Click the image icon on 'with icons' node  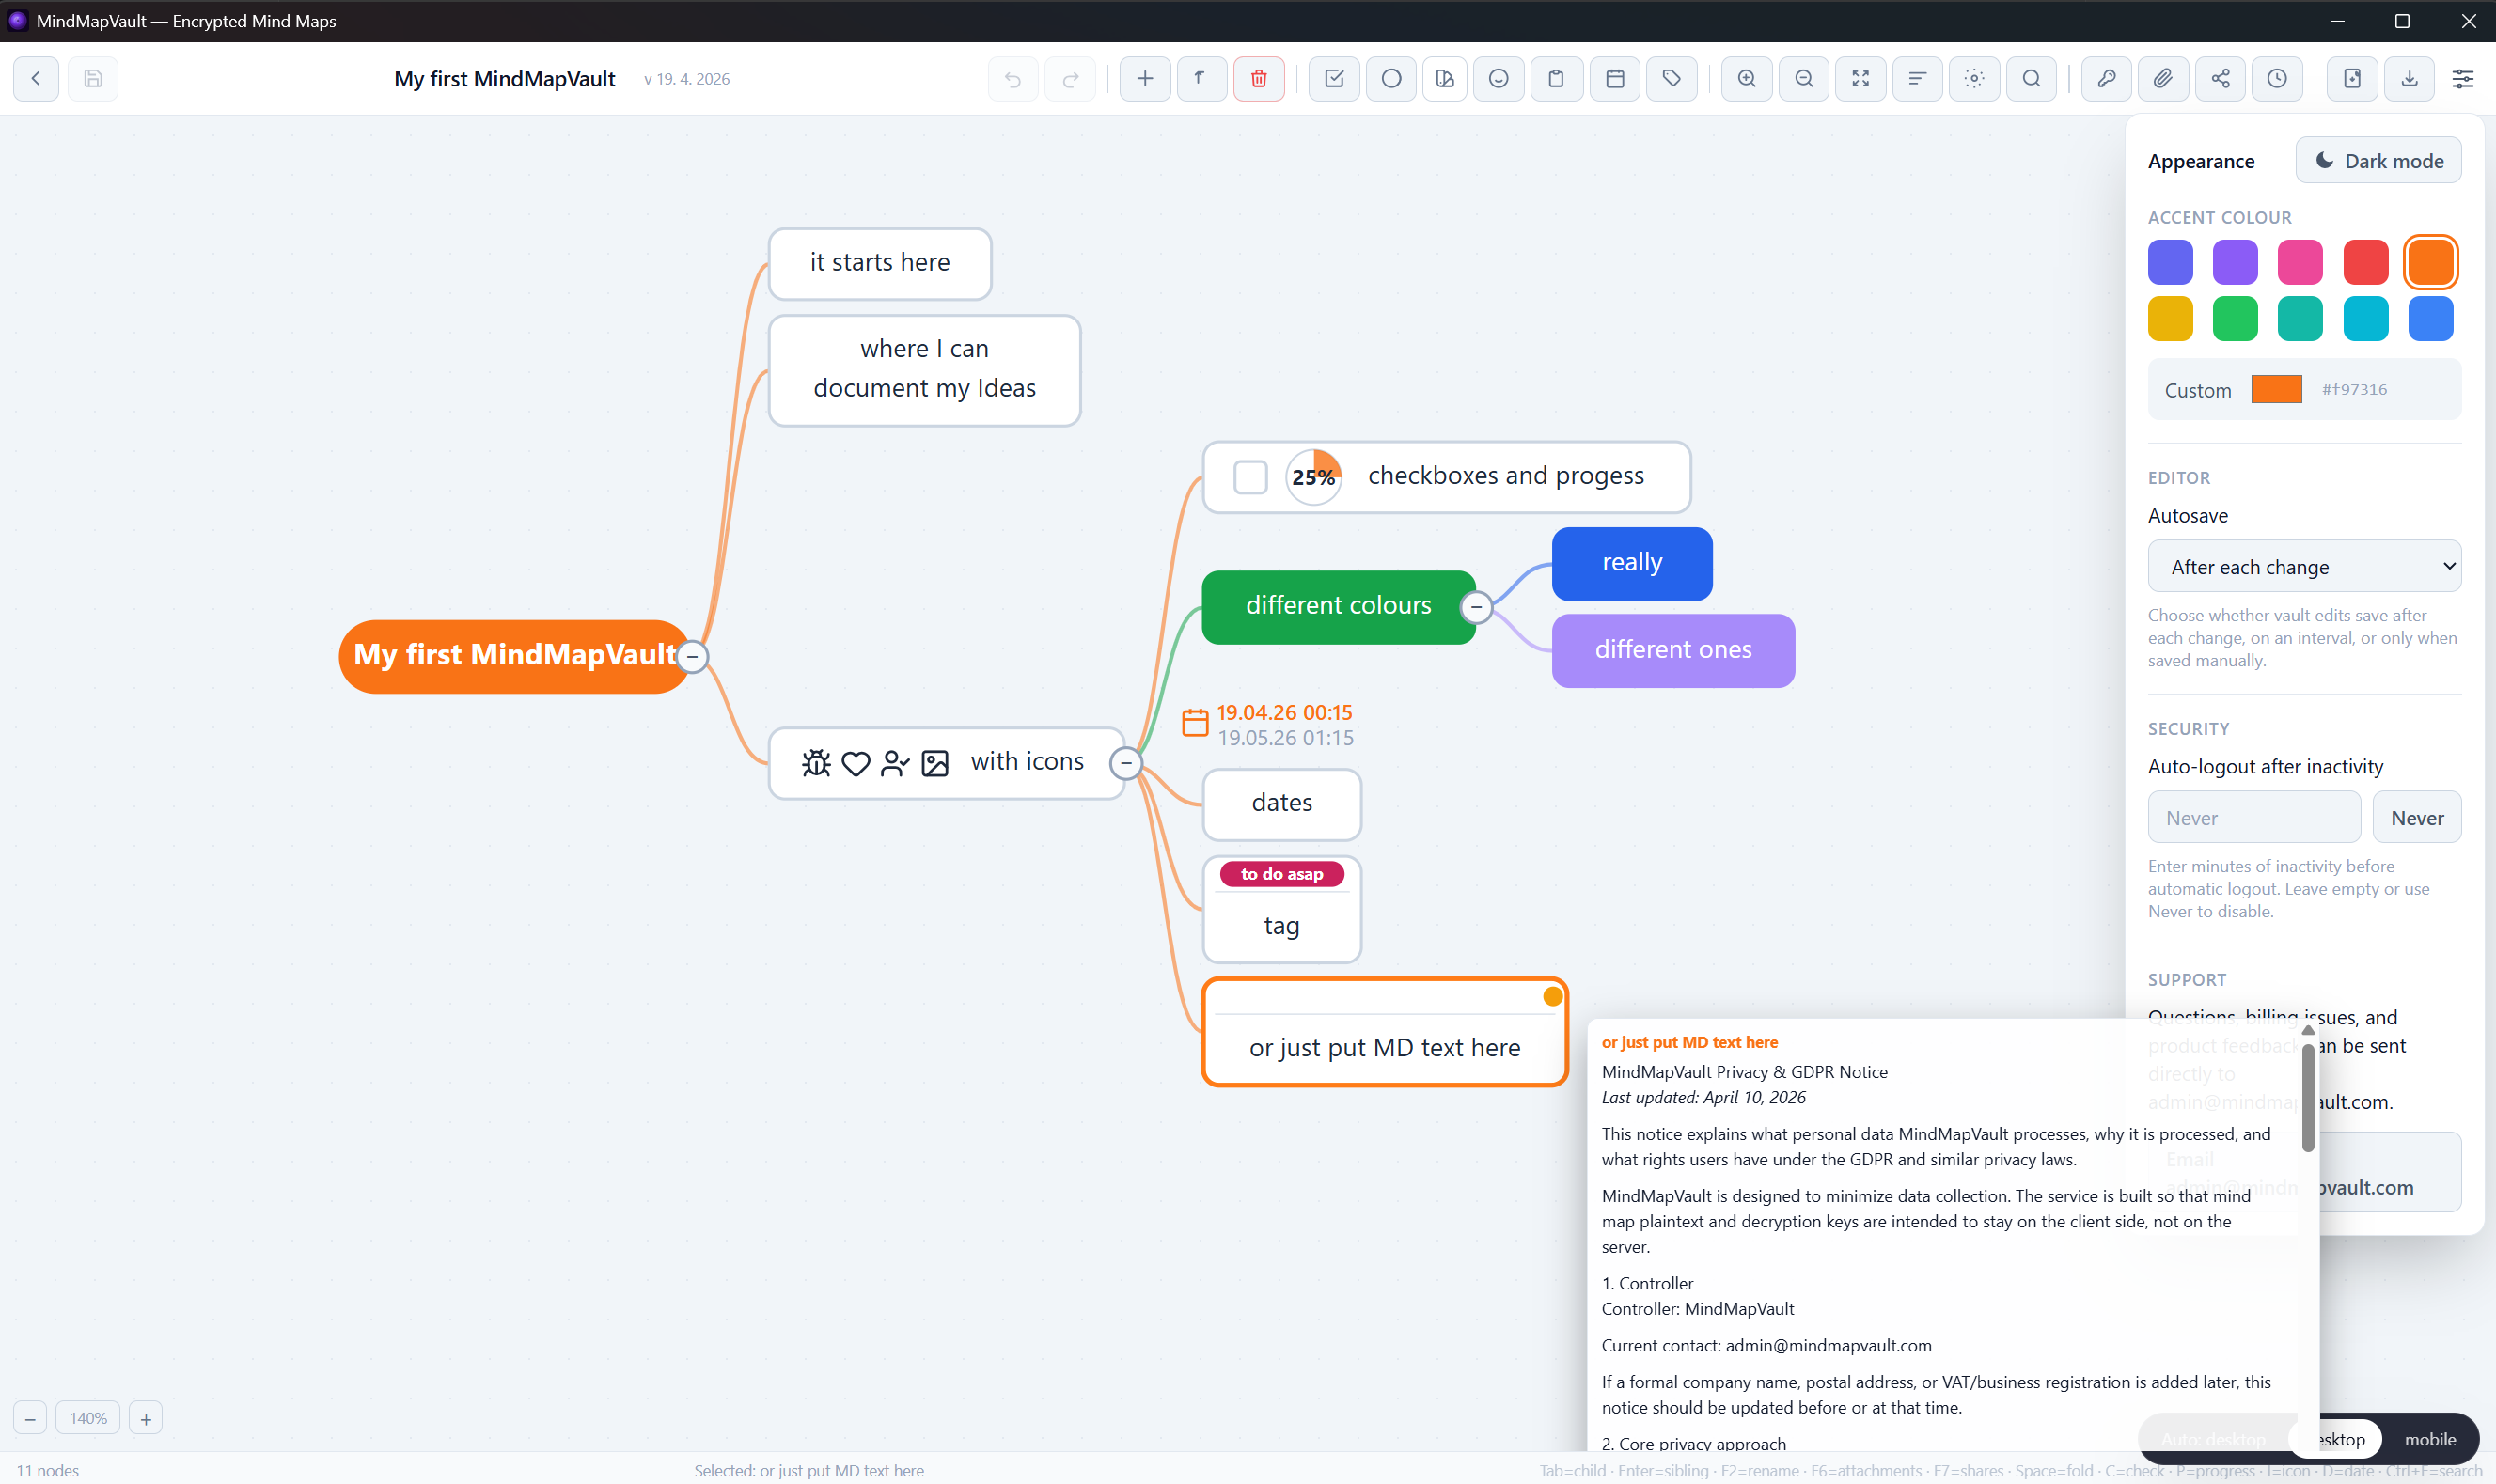click(935, 763)
